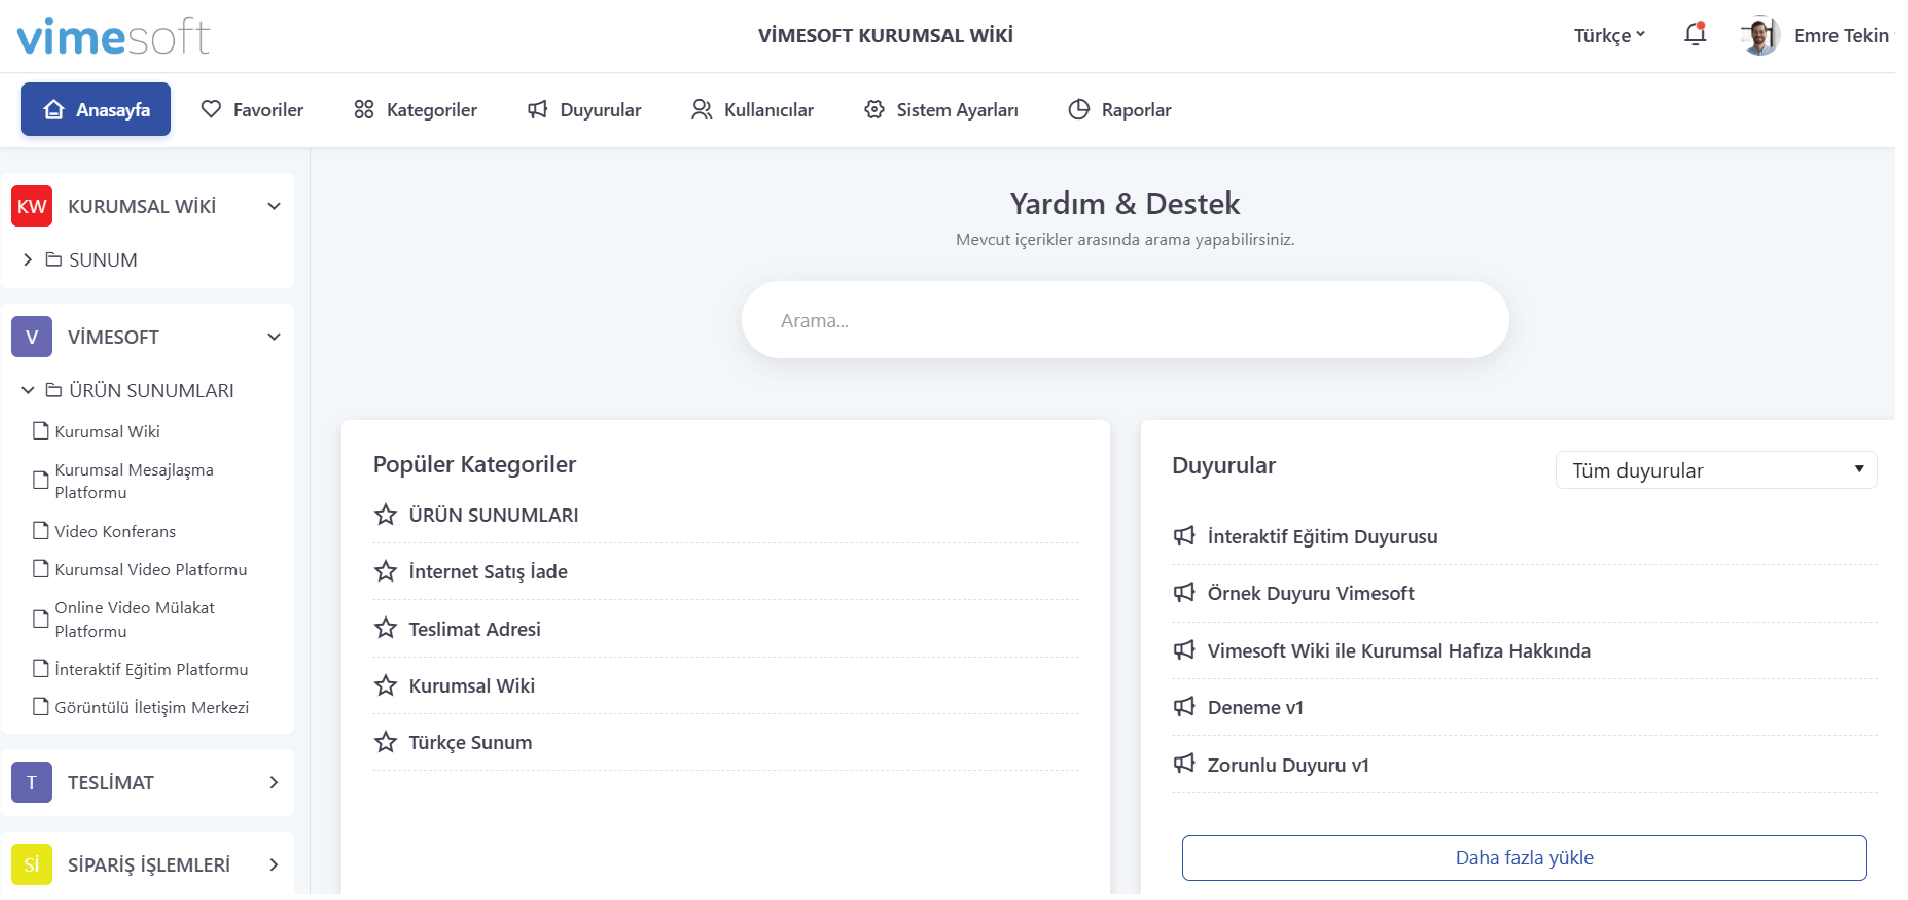Select the SİPARİŞ İŞLEMLERİ section title

click(149, 865)
